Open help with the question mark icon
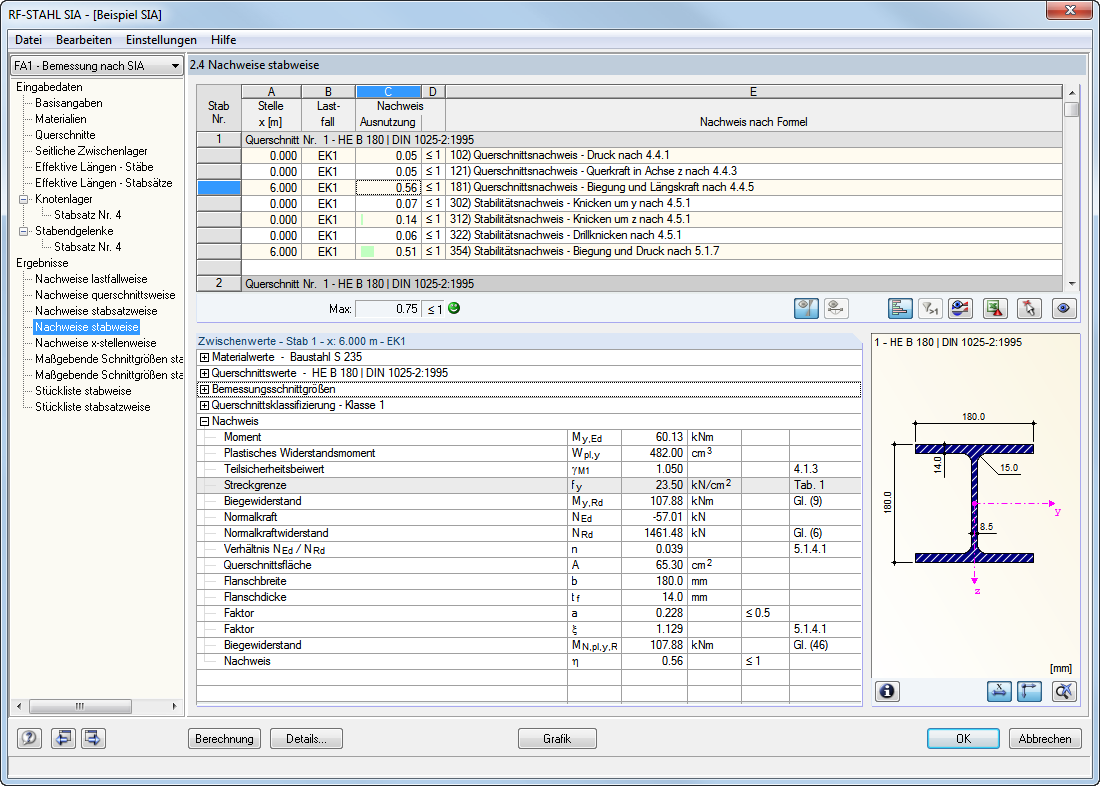Viewport: 1100px width, 786px height. click(x=29, y=738)
